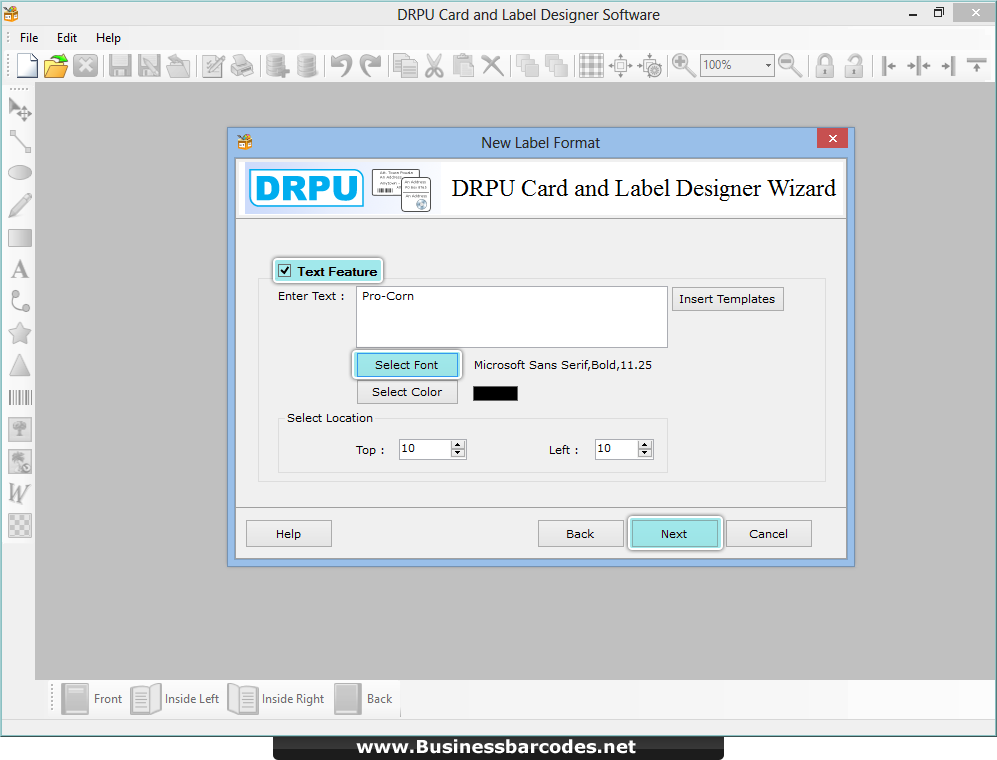Uncheck the Text Feature checkbox
This screenshot has width=997, height=760.
[x=285, y=271]
